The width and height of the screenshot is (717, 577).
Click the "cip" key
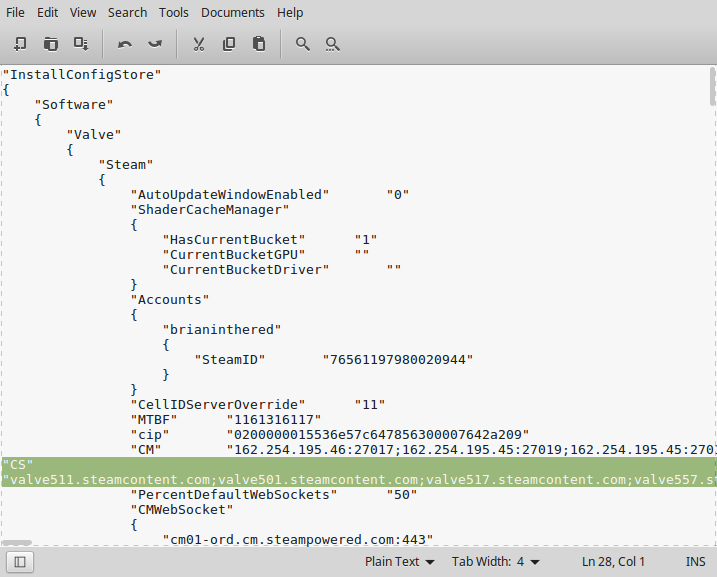point(150,435)
